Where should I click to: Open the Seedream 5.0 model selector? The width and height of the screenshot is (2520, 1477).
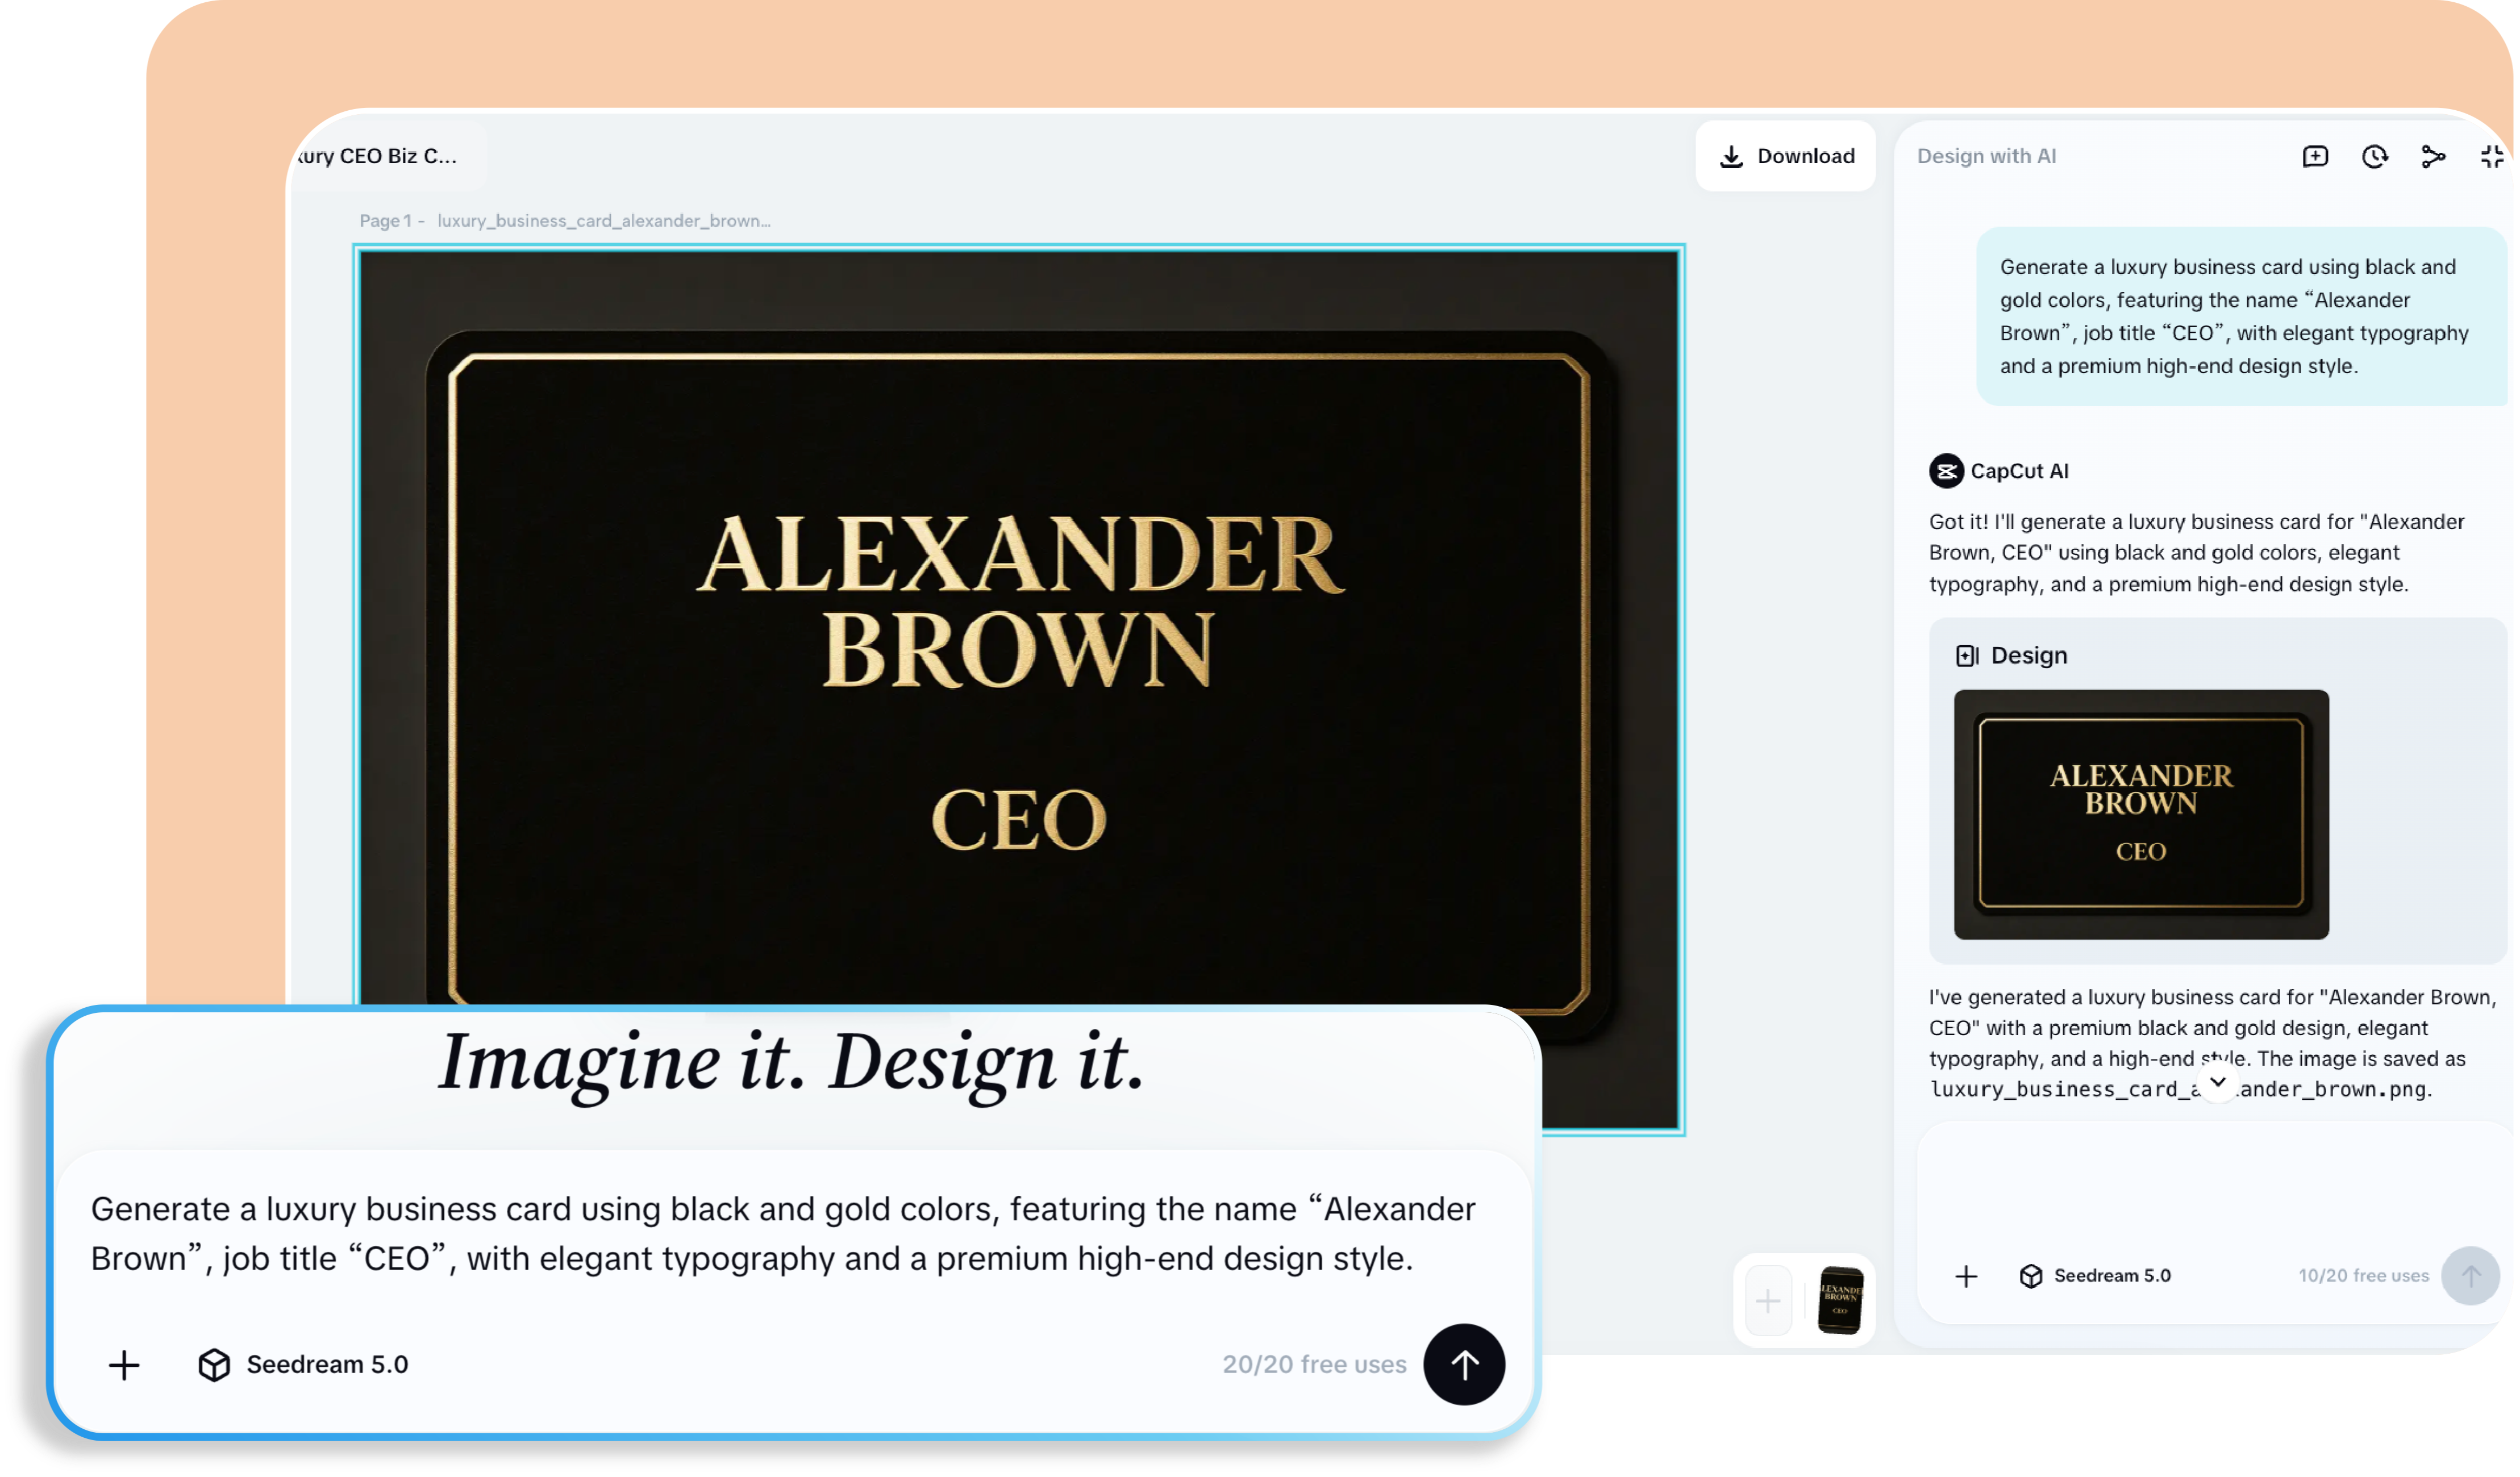point(2112,1276)
